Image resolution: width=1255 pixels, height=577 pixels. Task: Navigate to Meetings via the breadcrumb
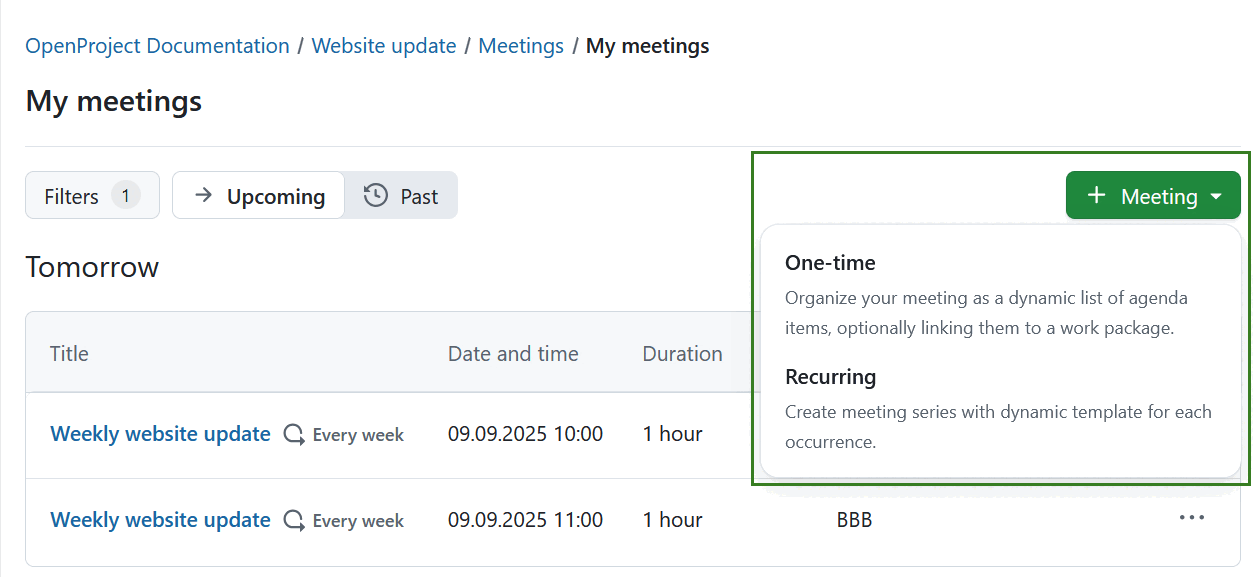(x=521, y=45)
